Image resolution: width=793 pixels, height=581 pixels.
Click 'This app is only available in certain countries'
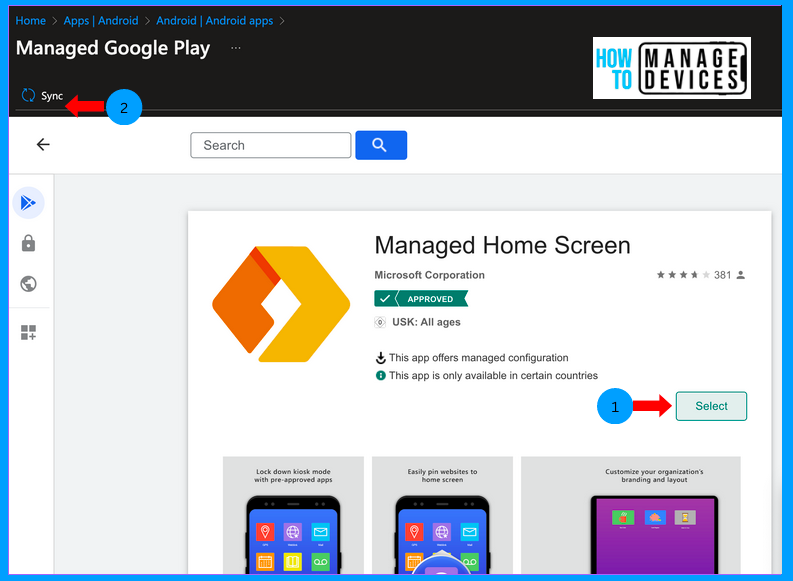click(x=493, y=376)
